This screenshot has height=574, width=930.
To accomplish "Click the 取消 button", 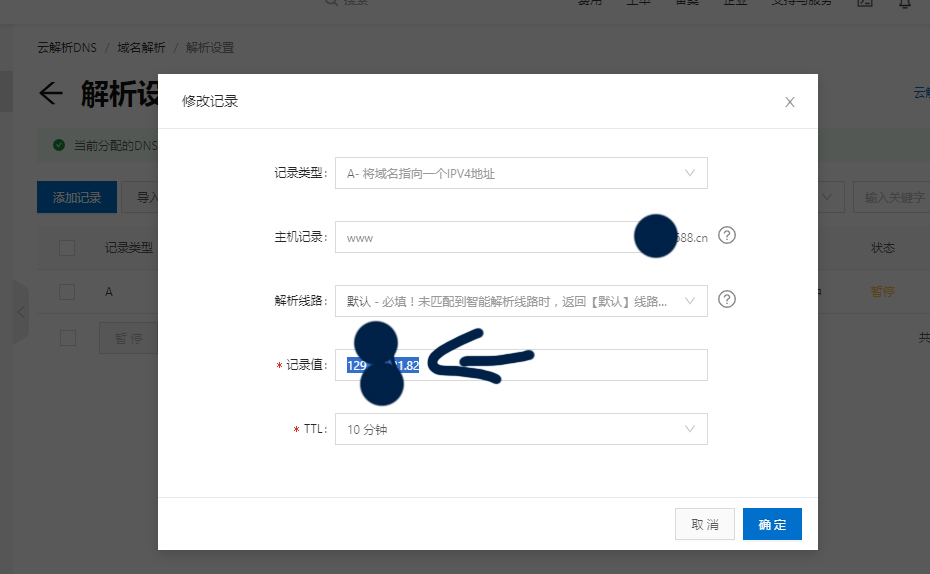I will [705, 524].
